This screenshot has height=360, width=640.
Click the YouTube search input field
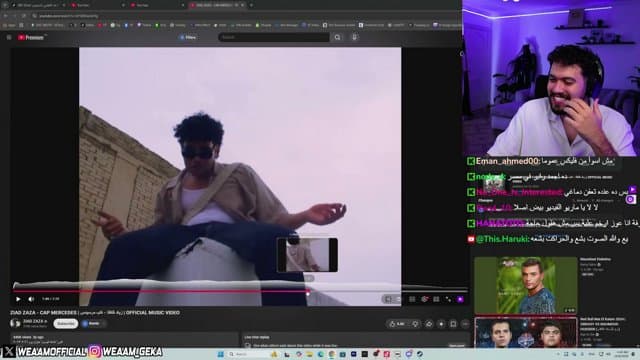[x=274, y=37]
